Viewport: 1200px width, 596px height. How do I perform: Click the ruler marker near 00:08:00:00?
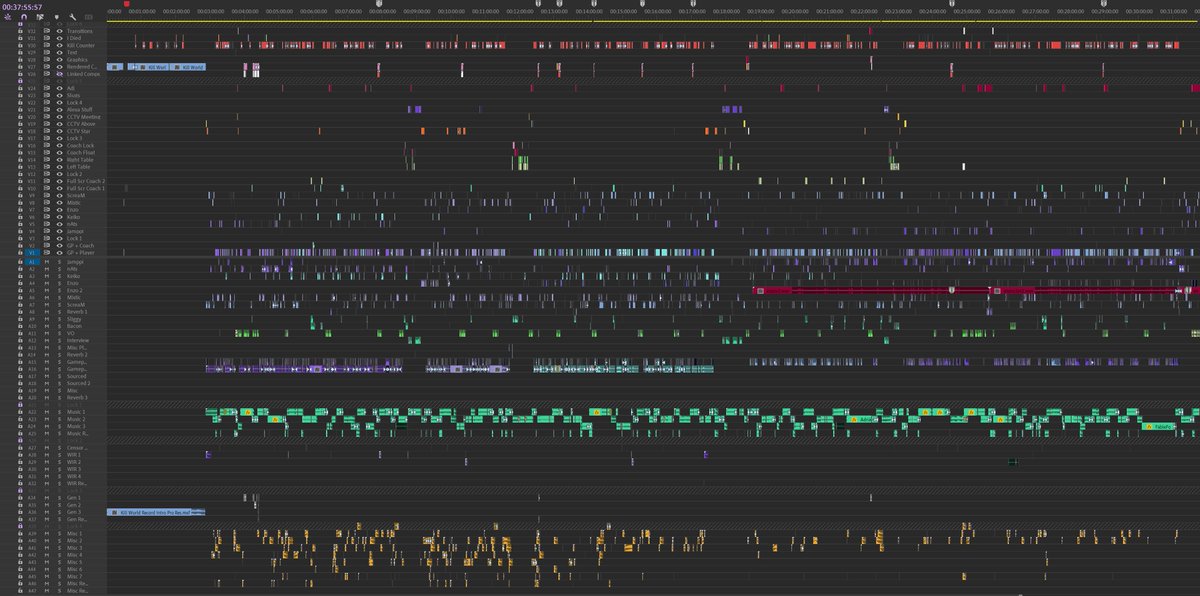pos(379,4)
